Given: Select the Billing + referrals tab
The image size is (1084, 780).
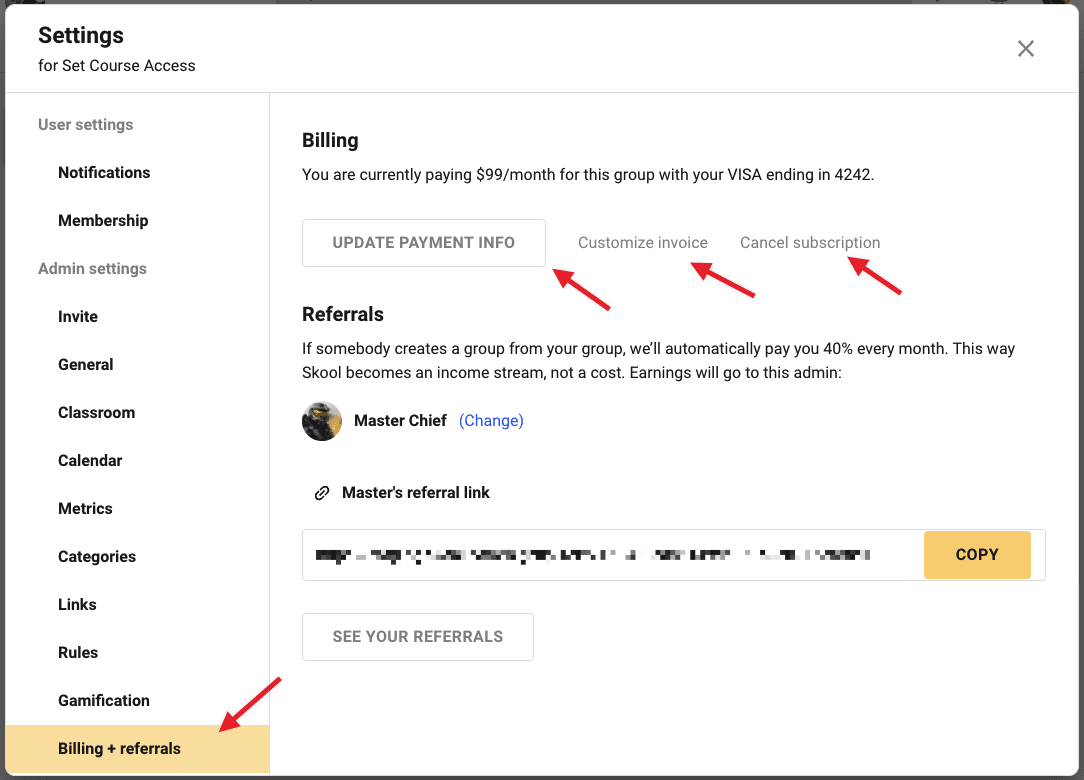Looking at the screenshot, I should [x=120, y=749].
